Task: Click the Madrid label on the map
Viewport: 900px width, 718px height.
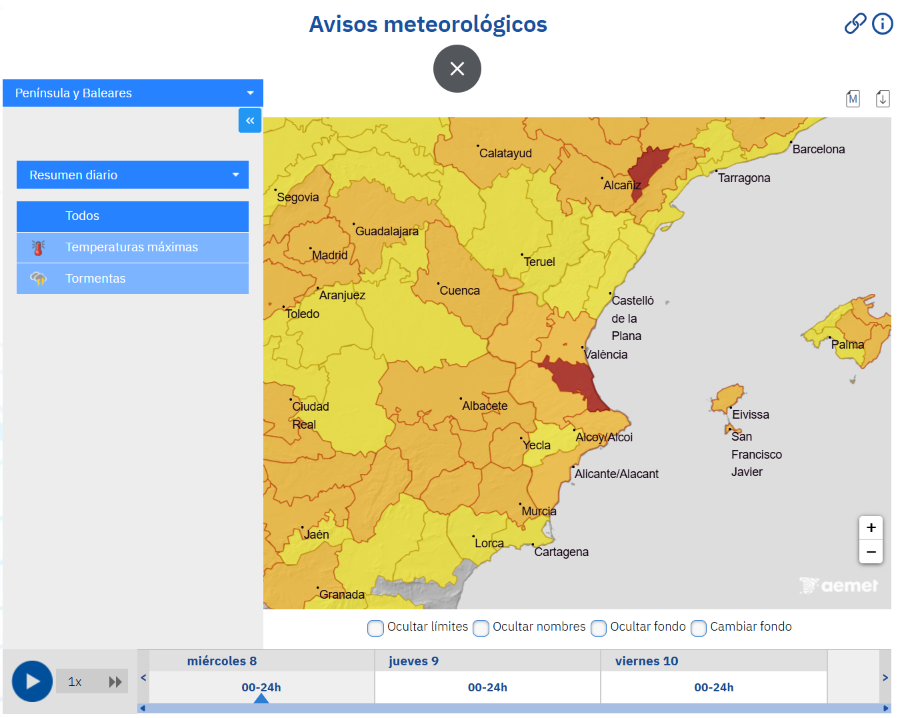Action: coord(330,255)
